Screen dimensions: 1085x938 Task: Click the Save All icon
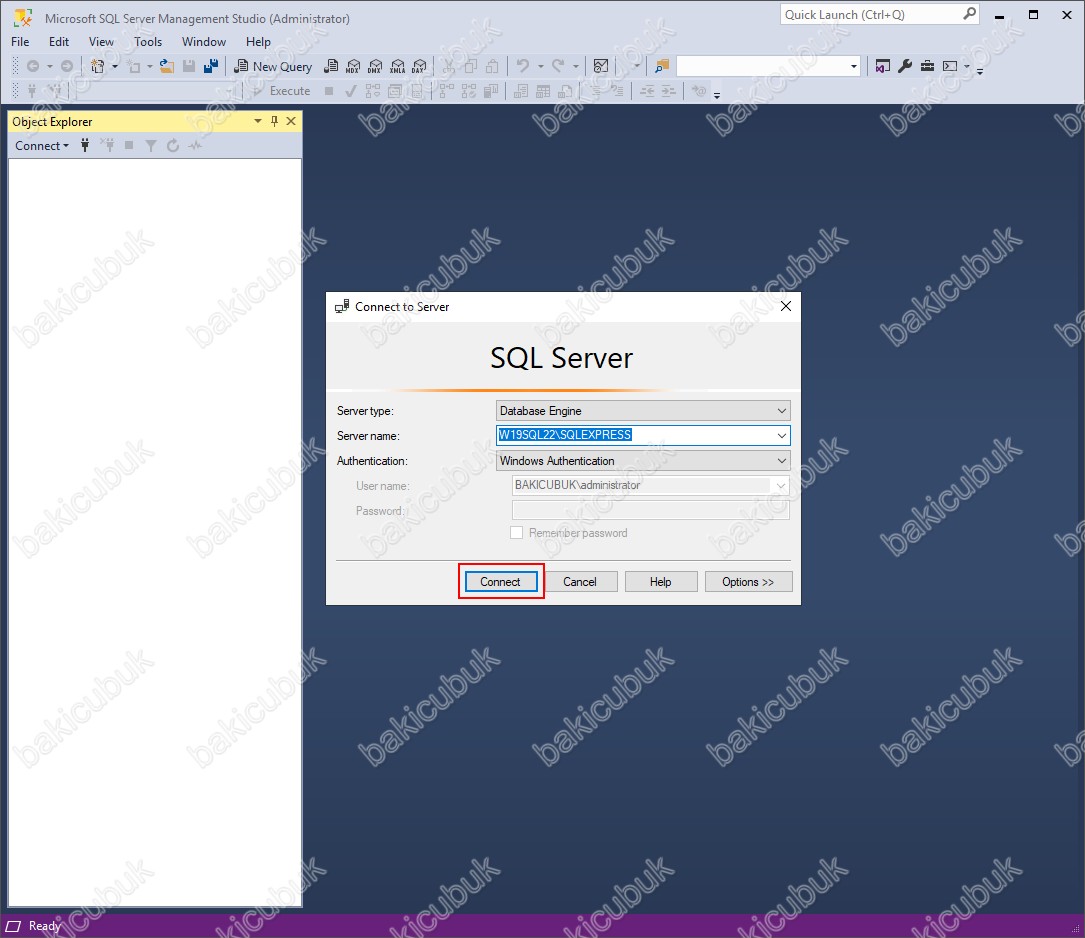point(211,66)
